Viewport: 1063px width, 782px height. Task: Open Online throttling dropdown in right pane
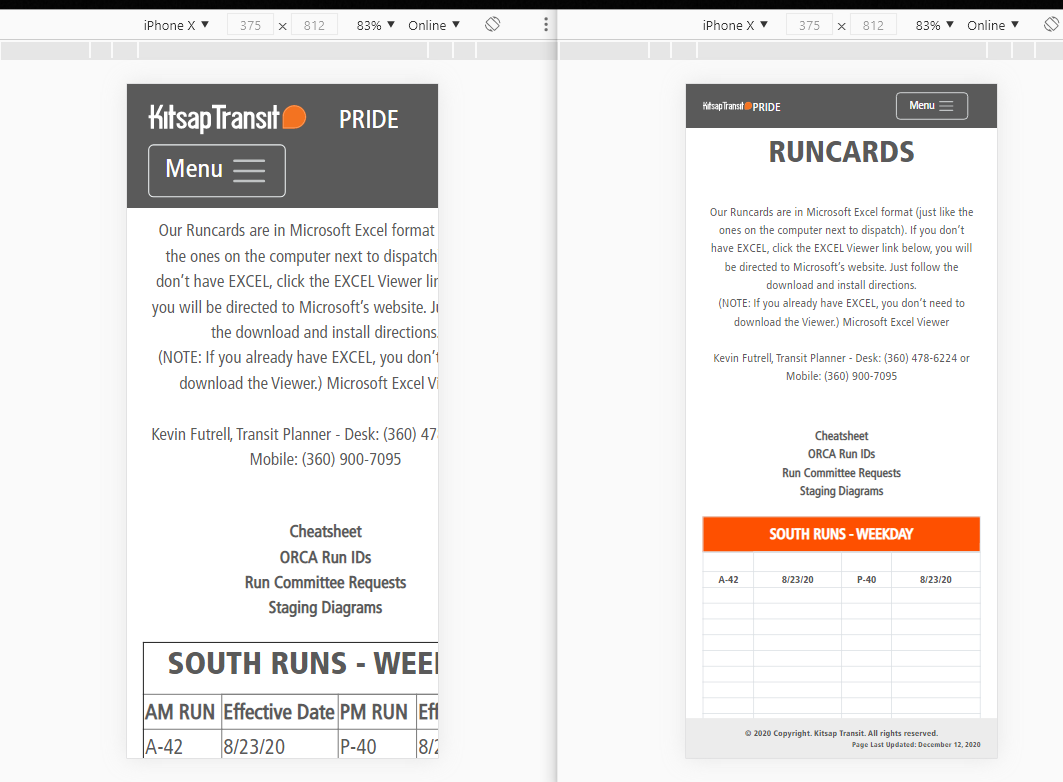[993, 25]
